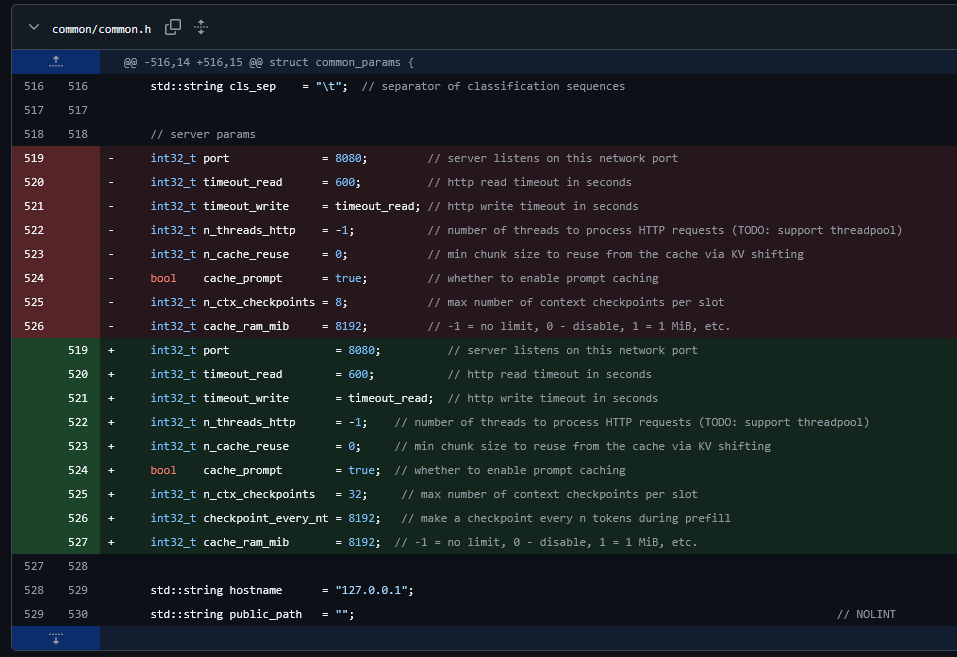The image size is (957, 657).
Task: Click unchanged line number 528 on right
Action: pyautogui.click(x=78, y=566)
